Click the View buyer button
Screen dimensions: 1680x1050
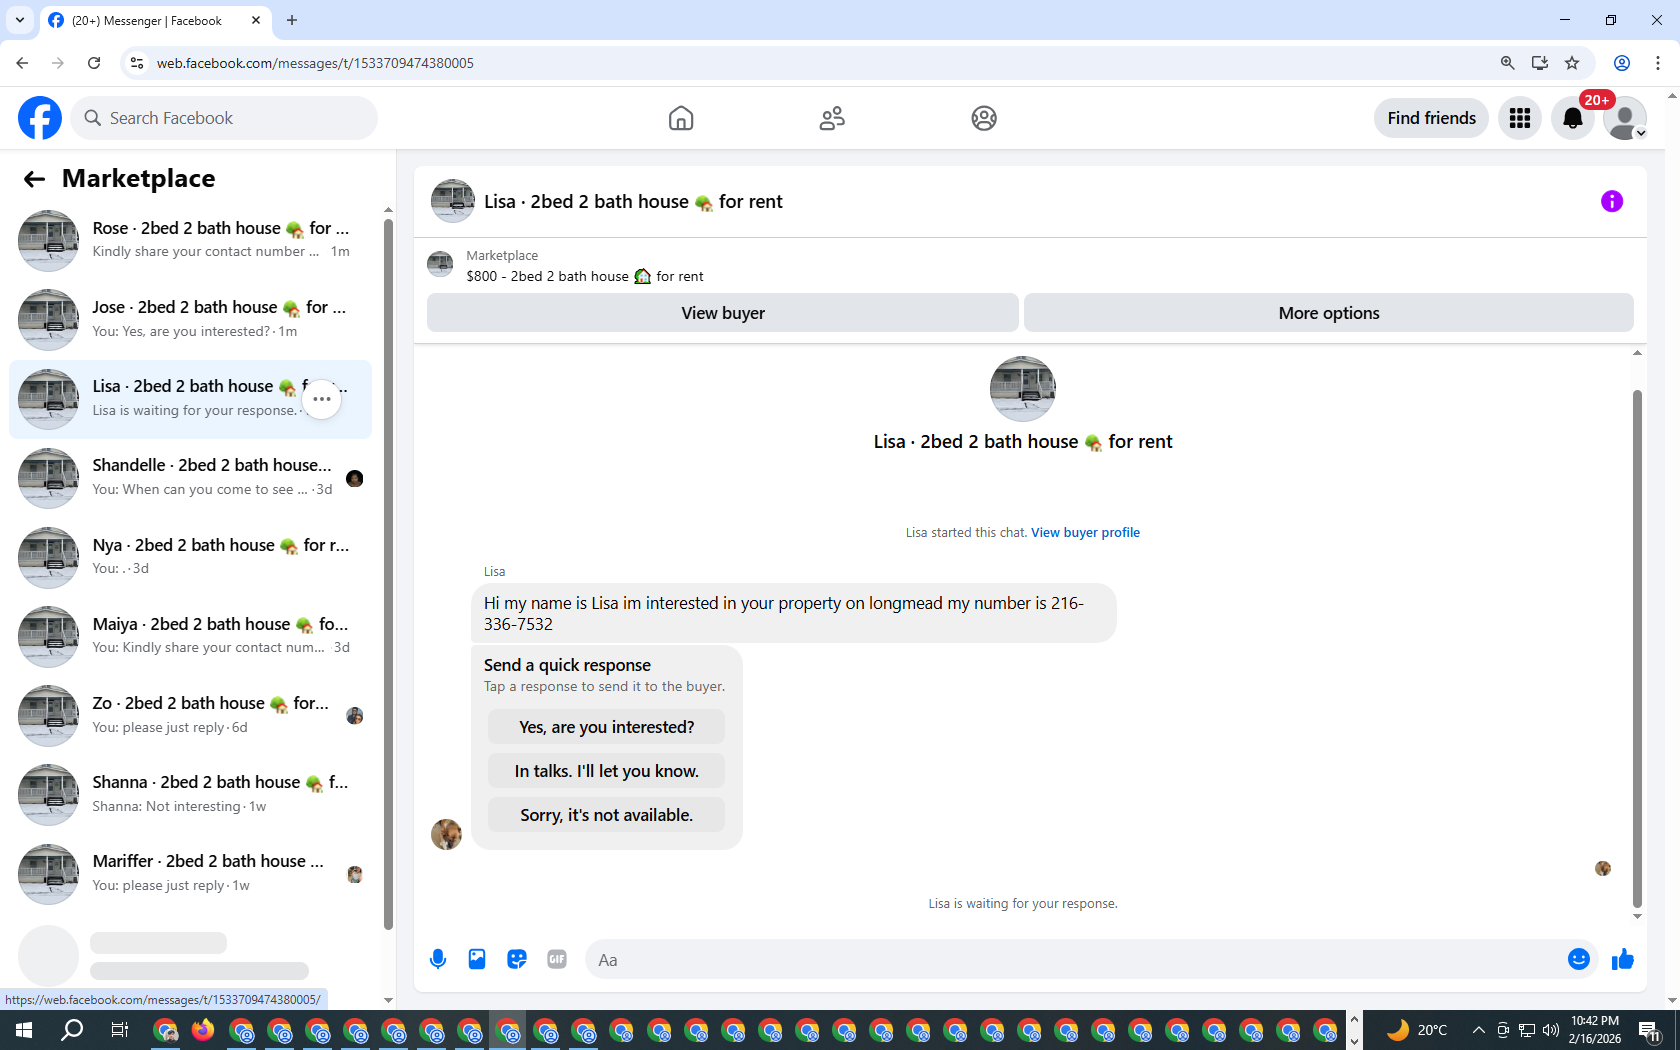pyautogui.click(x=723, y=313)
